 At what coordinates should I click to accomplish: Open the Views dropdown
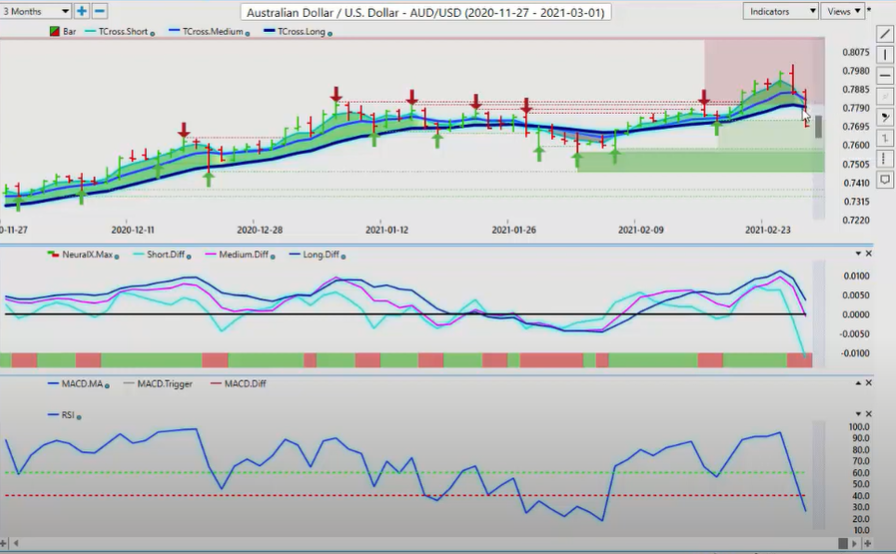pos(843,11)
